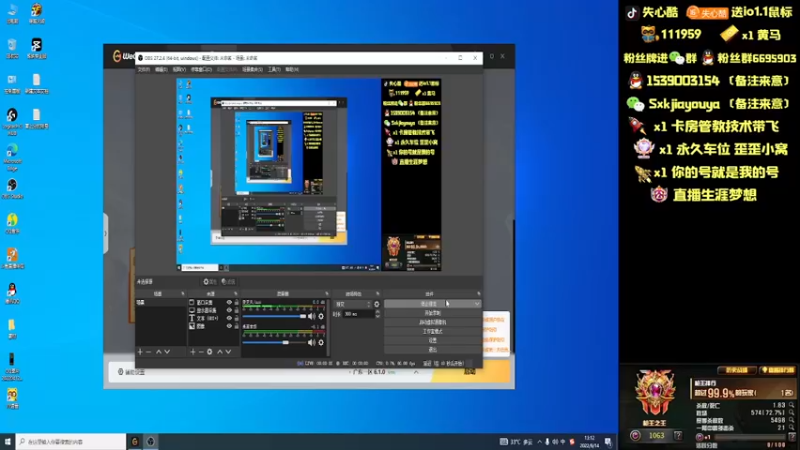800x450 pixels.
Task: Click Start Recording button in Controls
Action: [433, 313]
